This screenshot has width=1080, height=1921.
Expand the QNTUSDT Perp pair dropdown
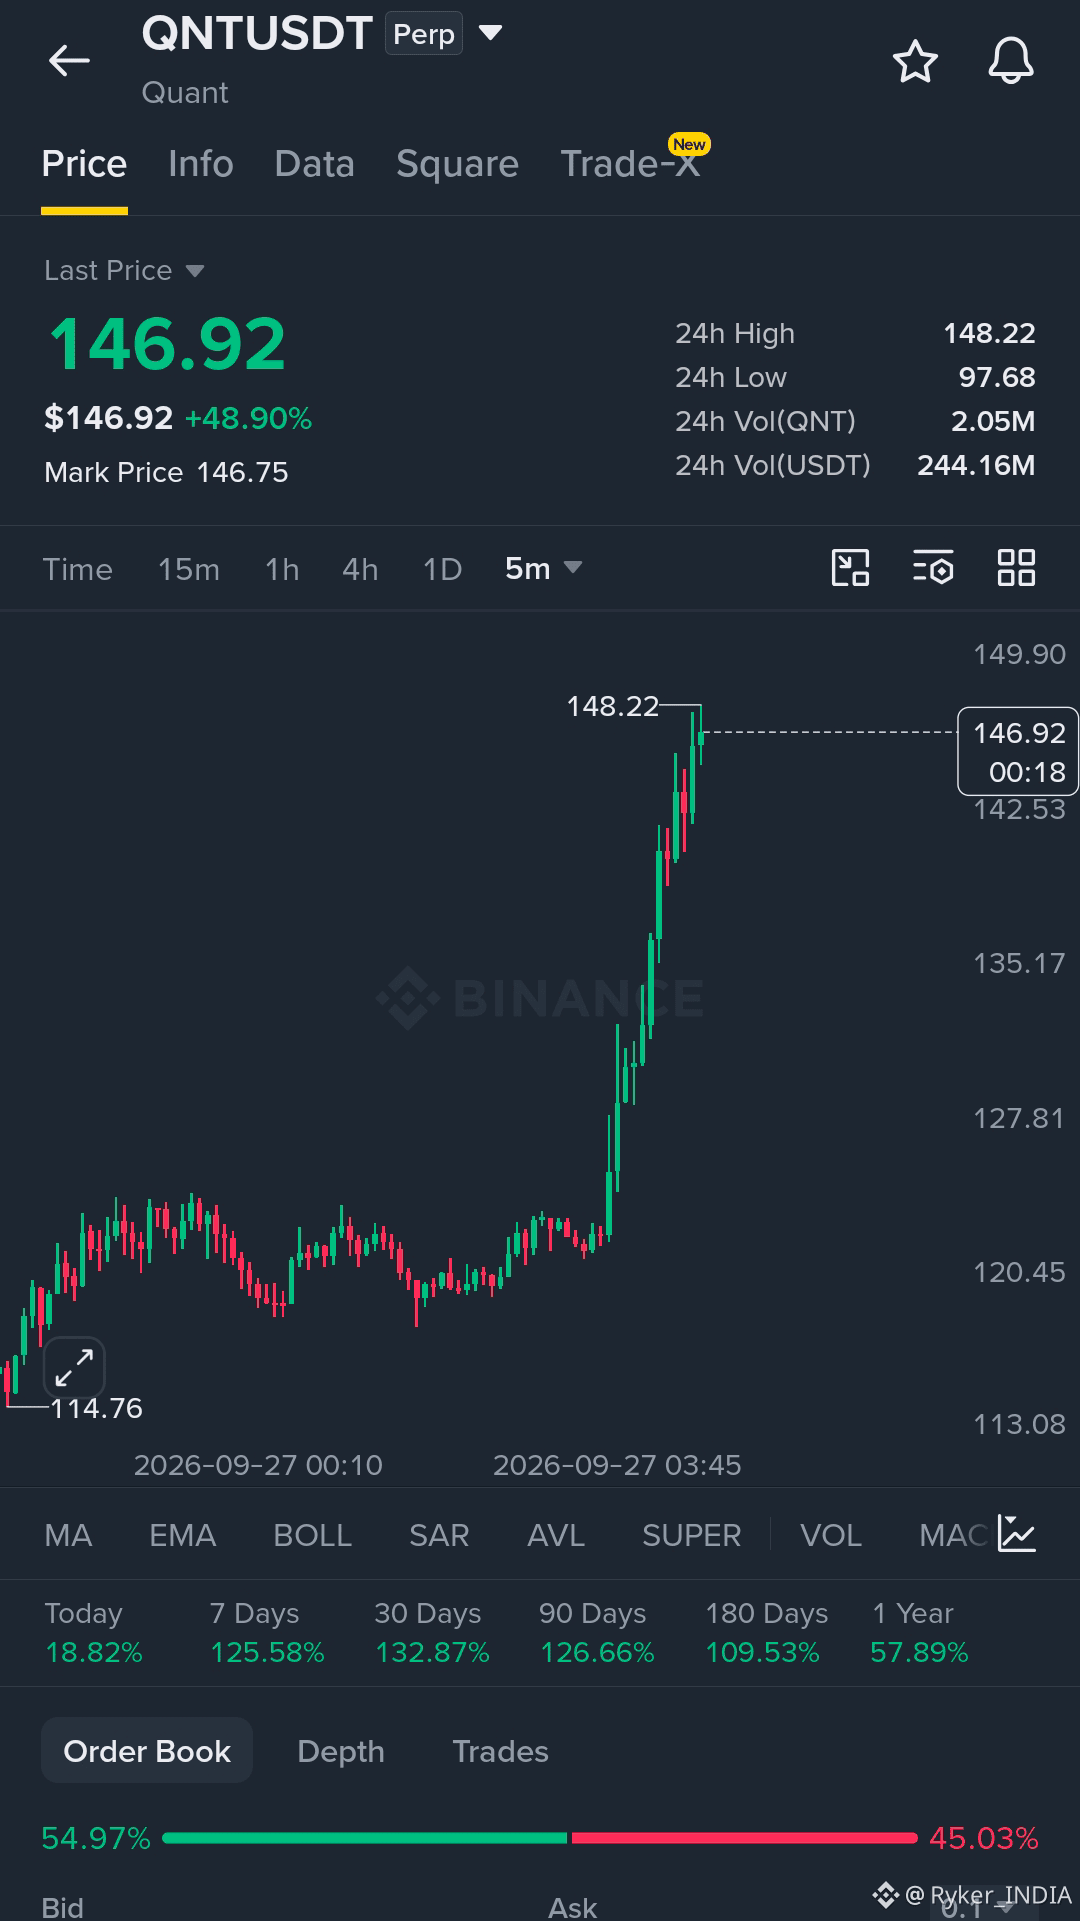pos(490,33)
